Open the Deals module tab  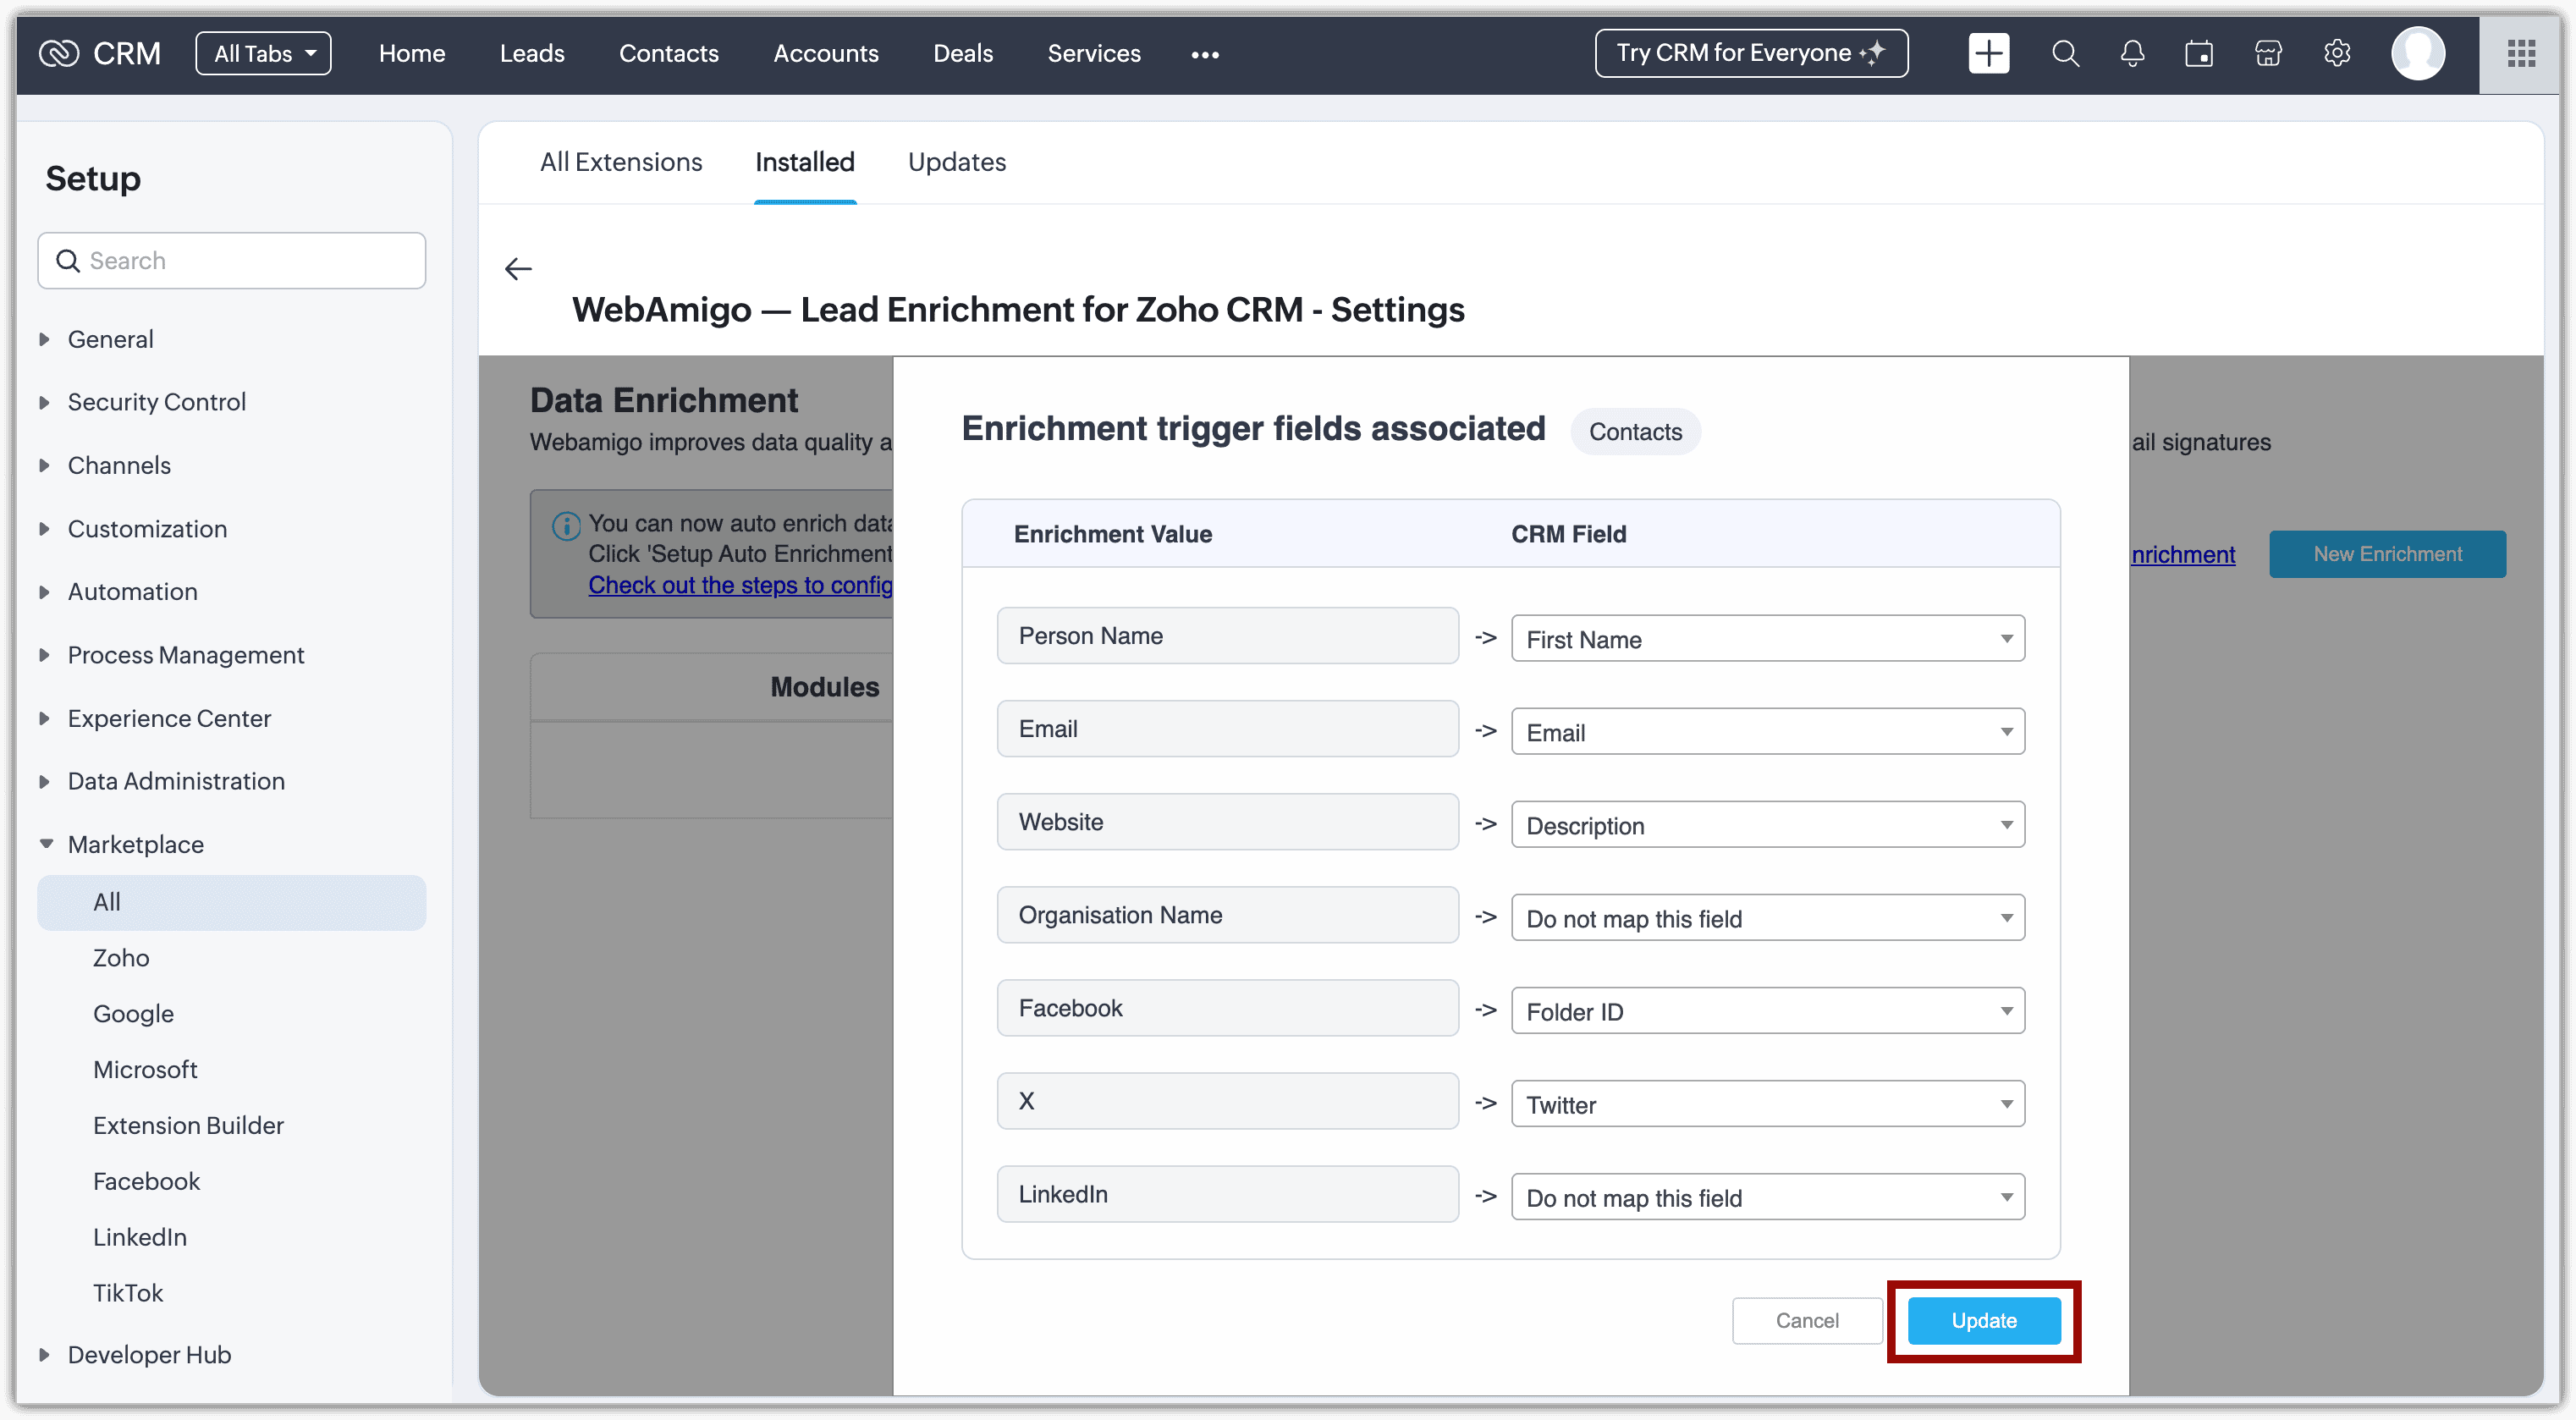962,53
